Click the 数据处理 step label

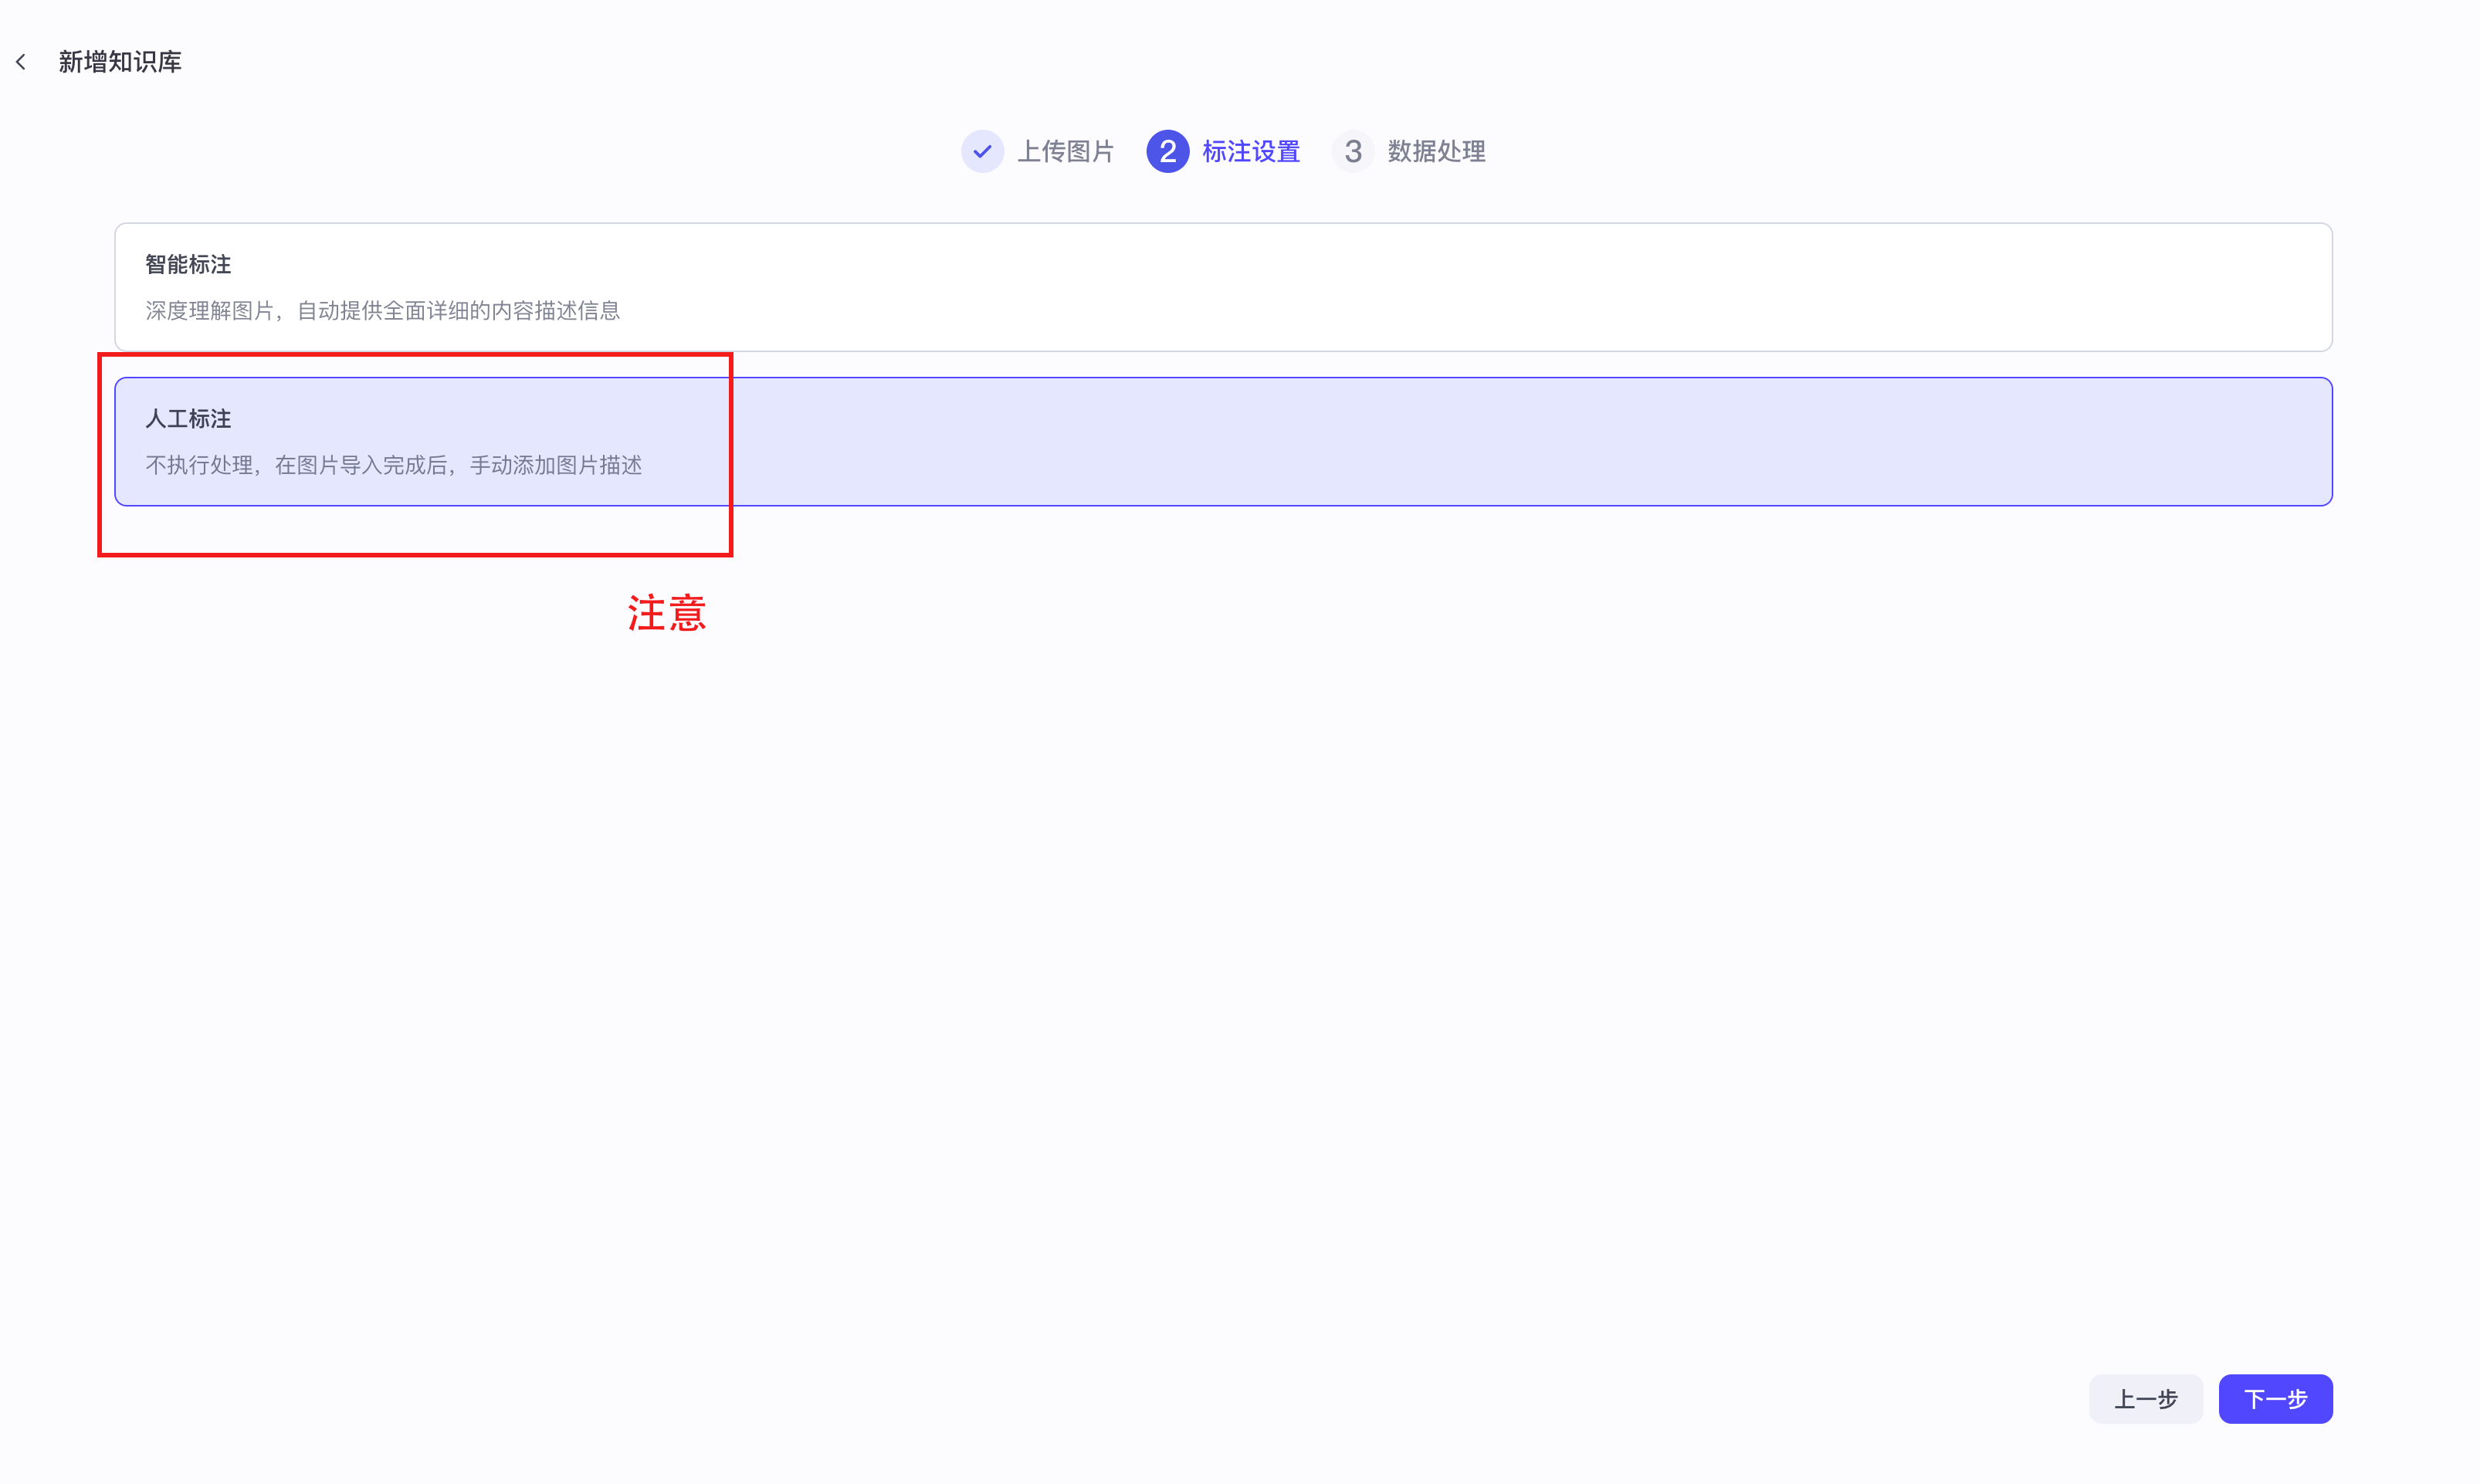[x=1436, y=152]
